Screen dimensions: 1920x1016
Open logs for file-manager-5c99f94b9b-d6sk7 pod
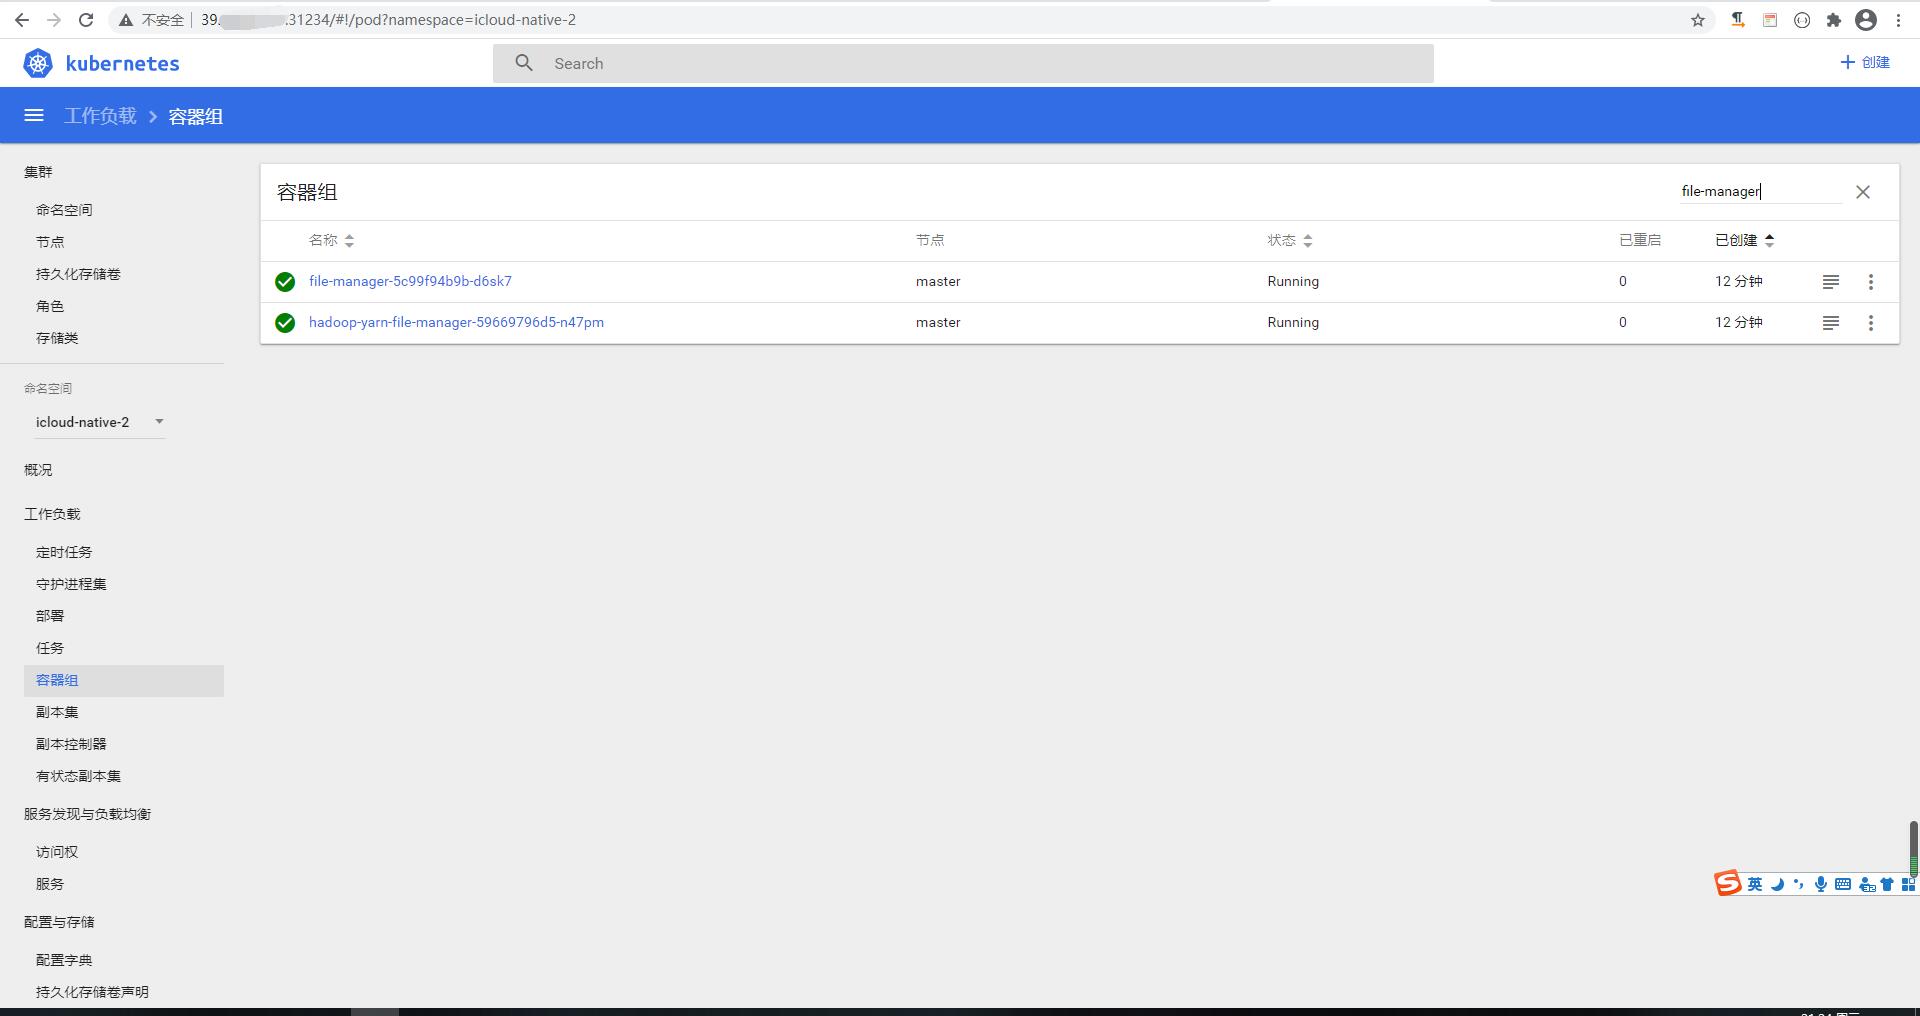pyautogui.click(x=1830, y=281)
